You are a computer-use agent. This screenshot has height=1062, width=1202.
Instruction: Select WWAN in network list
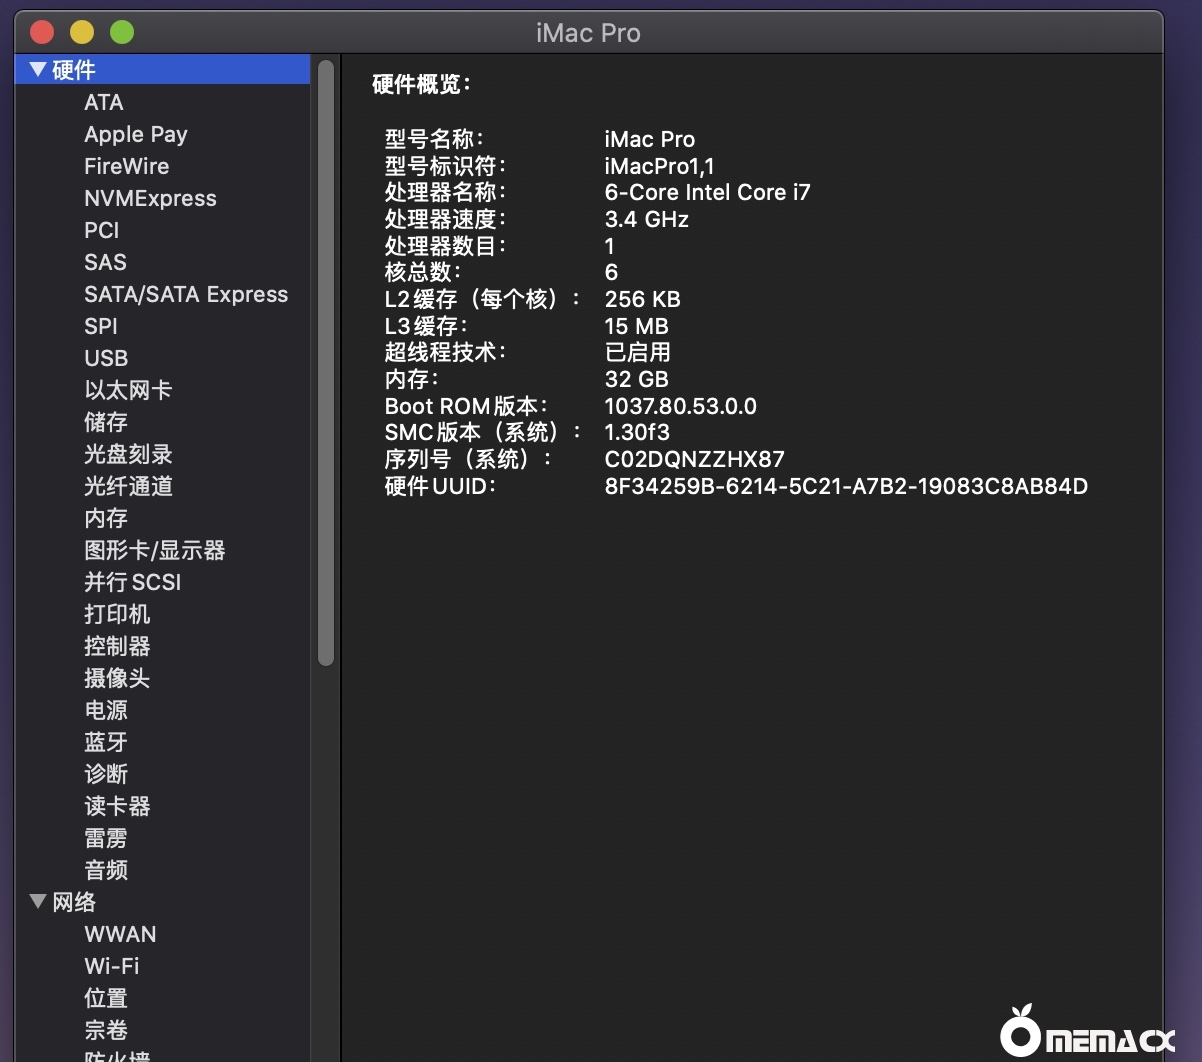[120, 934]
